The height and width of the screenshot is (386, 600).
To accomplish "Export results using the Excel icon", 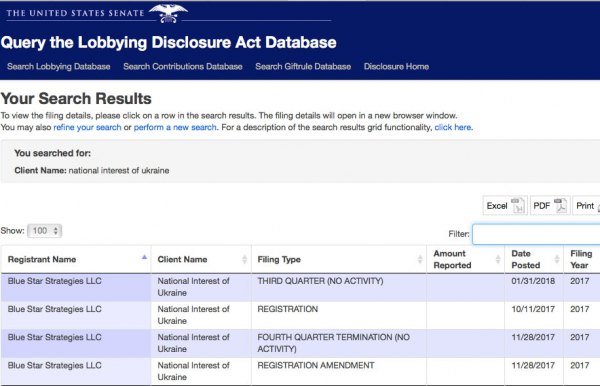I will 518,206.
